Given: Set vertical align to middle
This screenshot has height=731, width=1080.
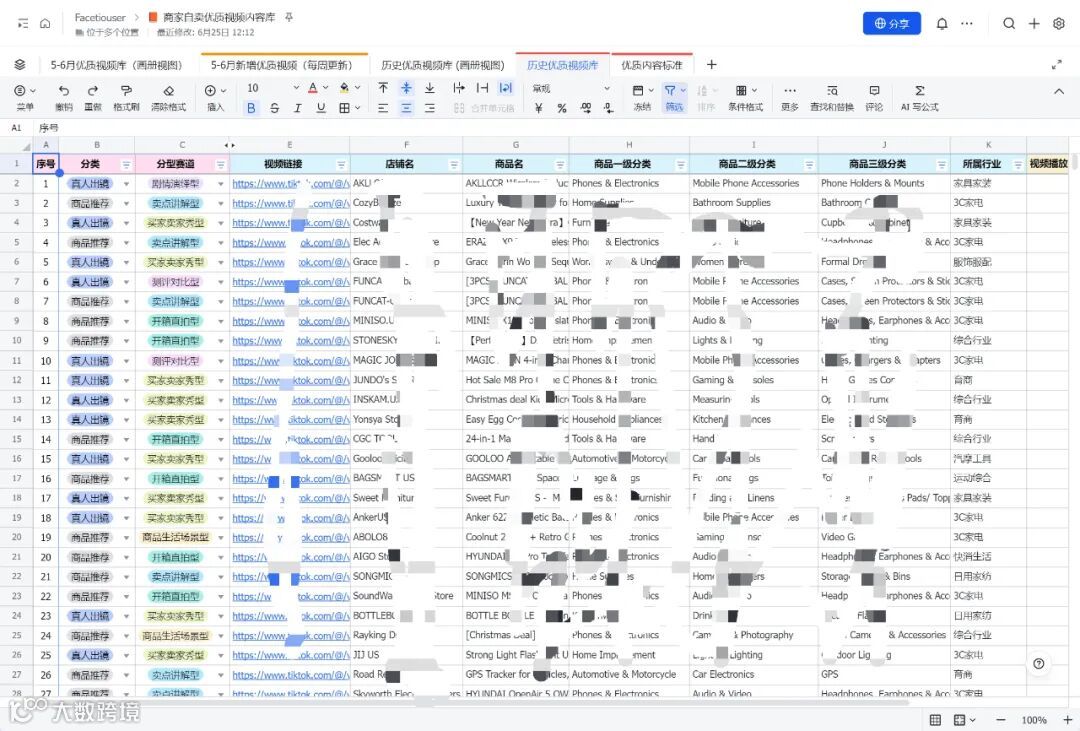Looking at the screenshot, I should (406, 88).
